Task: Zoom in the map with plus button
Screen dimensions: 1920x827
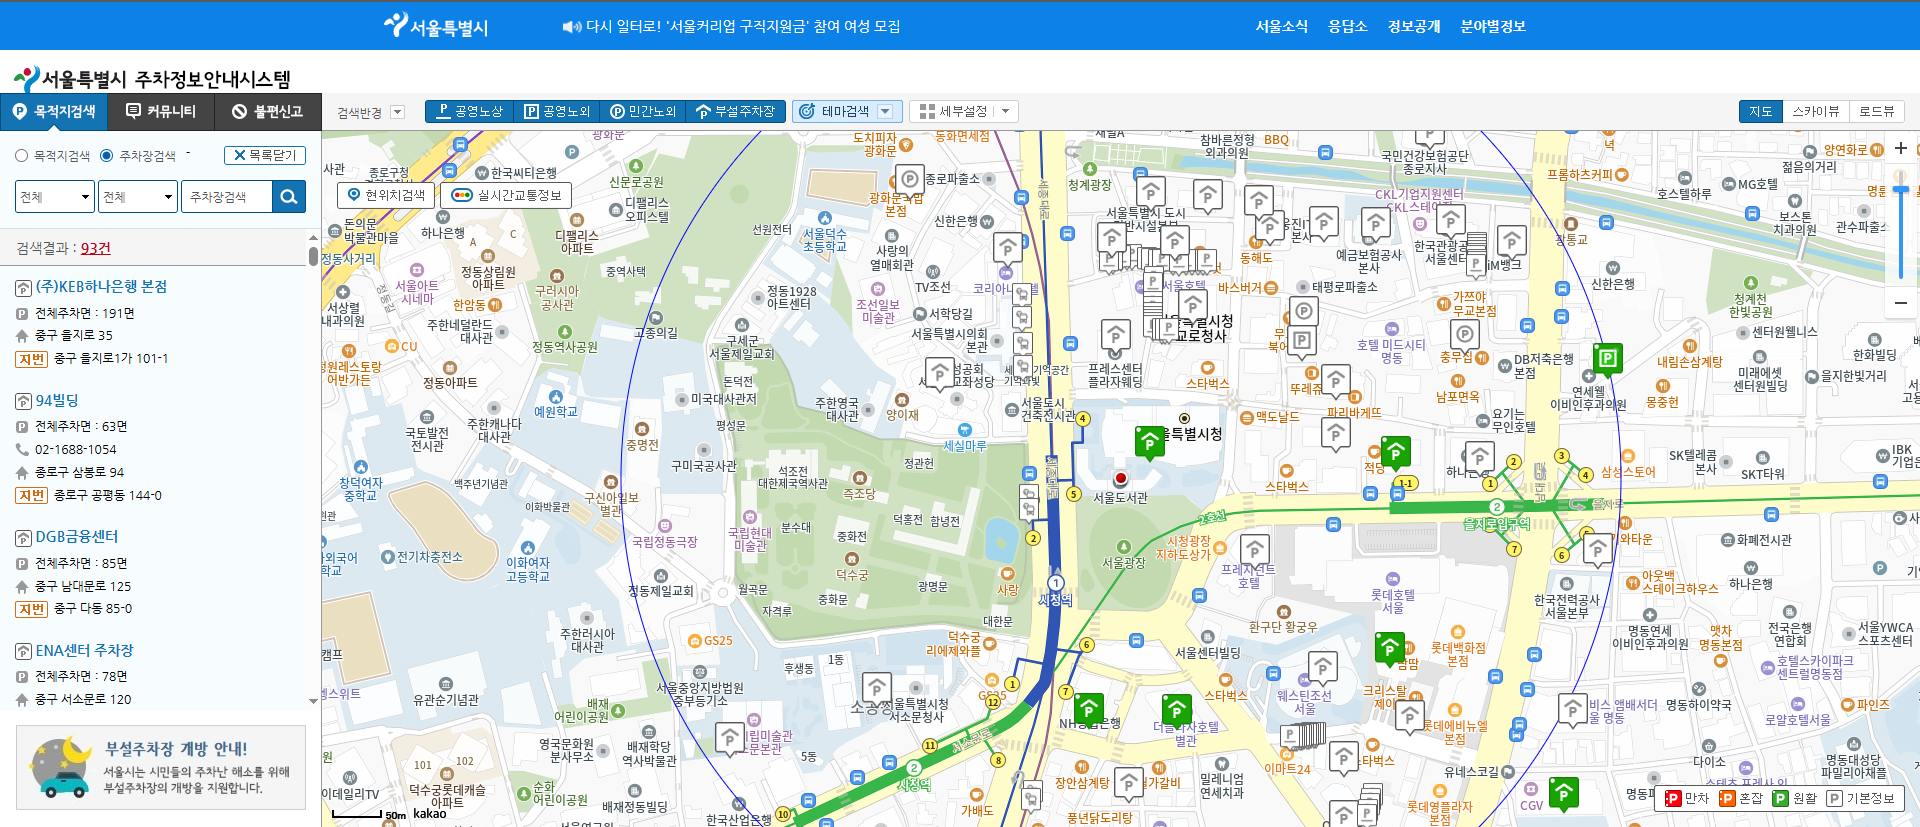Action: point(1900,149)
